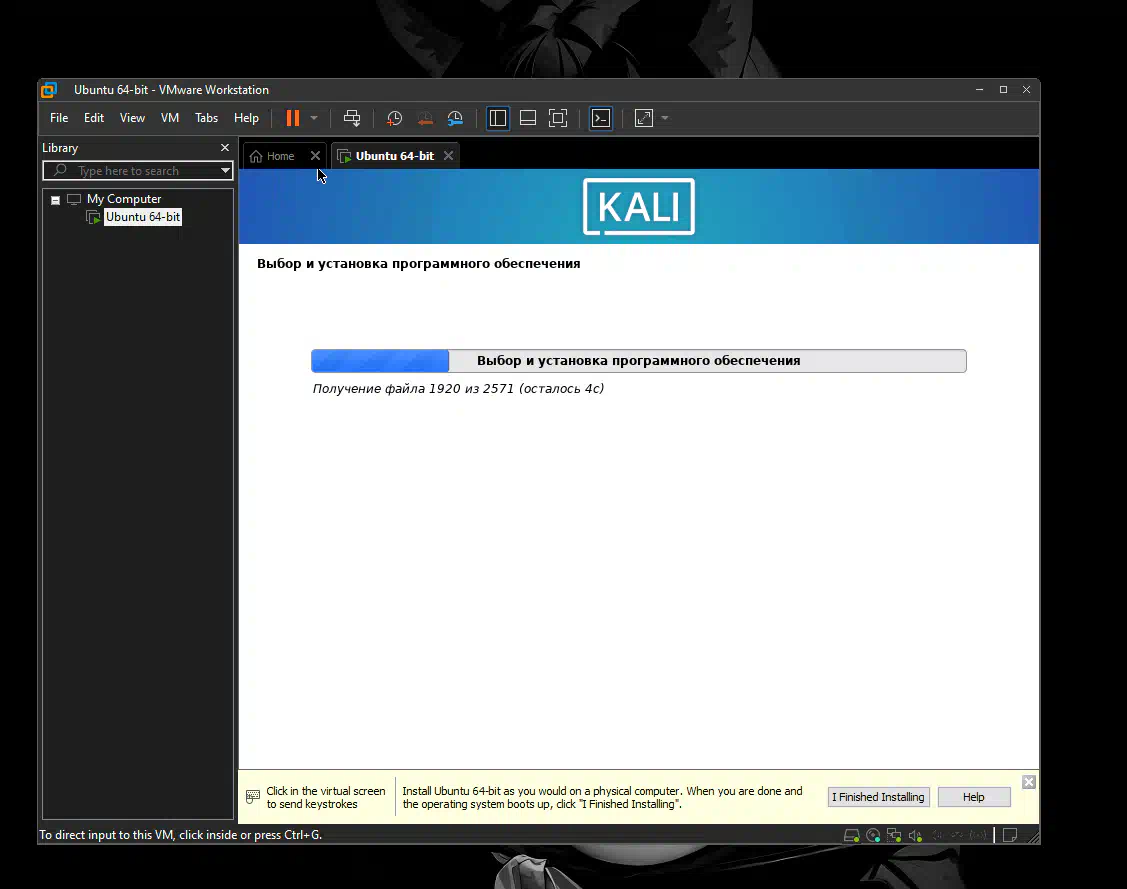
Task: Click the installation progress bar
Action: click(x=638, y=361)
